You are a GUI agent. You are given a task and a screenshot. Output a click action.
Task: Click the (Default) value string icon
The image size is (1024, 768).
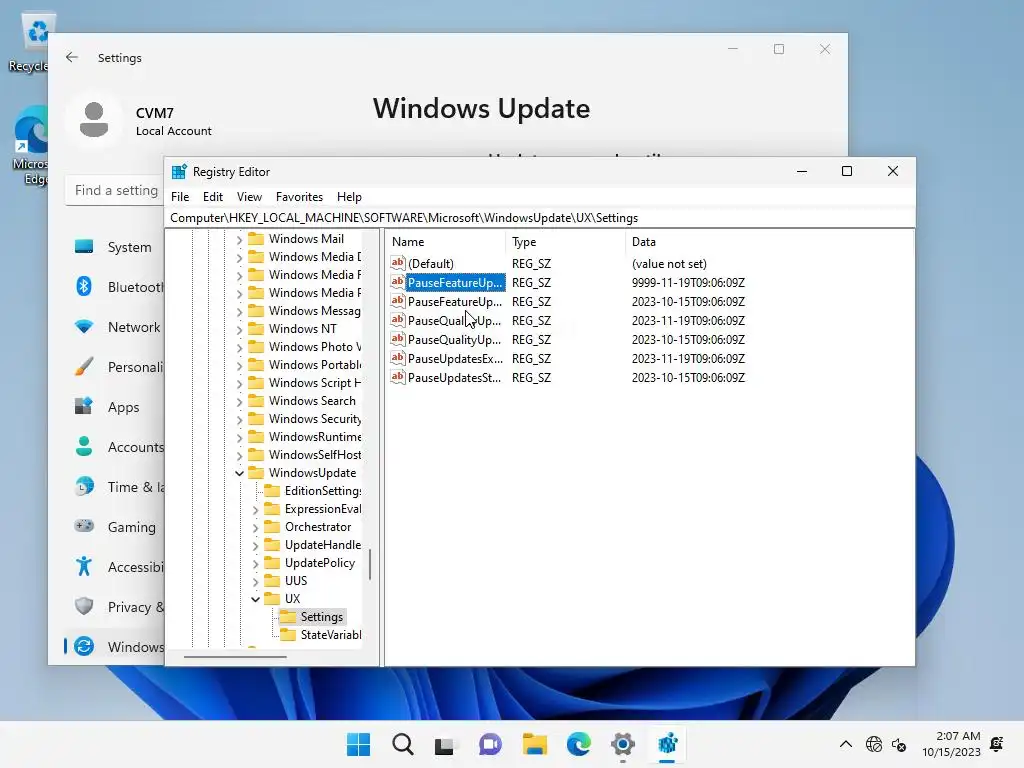[397, 263]
